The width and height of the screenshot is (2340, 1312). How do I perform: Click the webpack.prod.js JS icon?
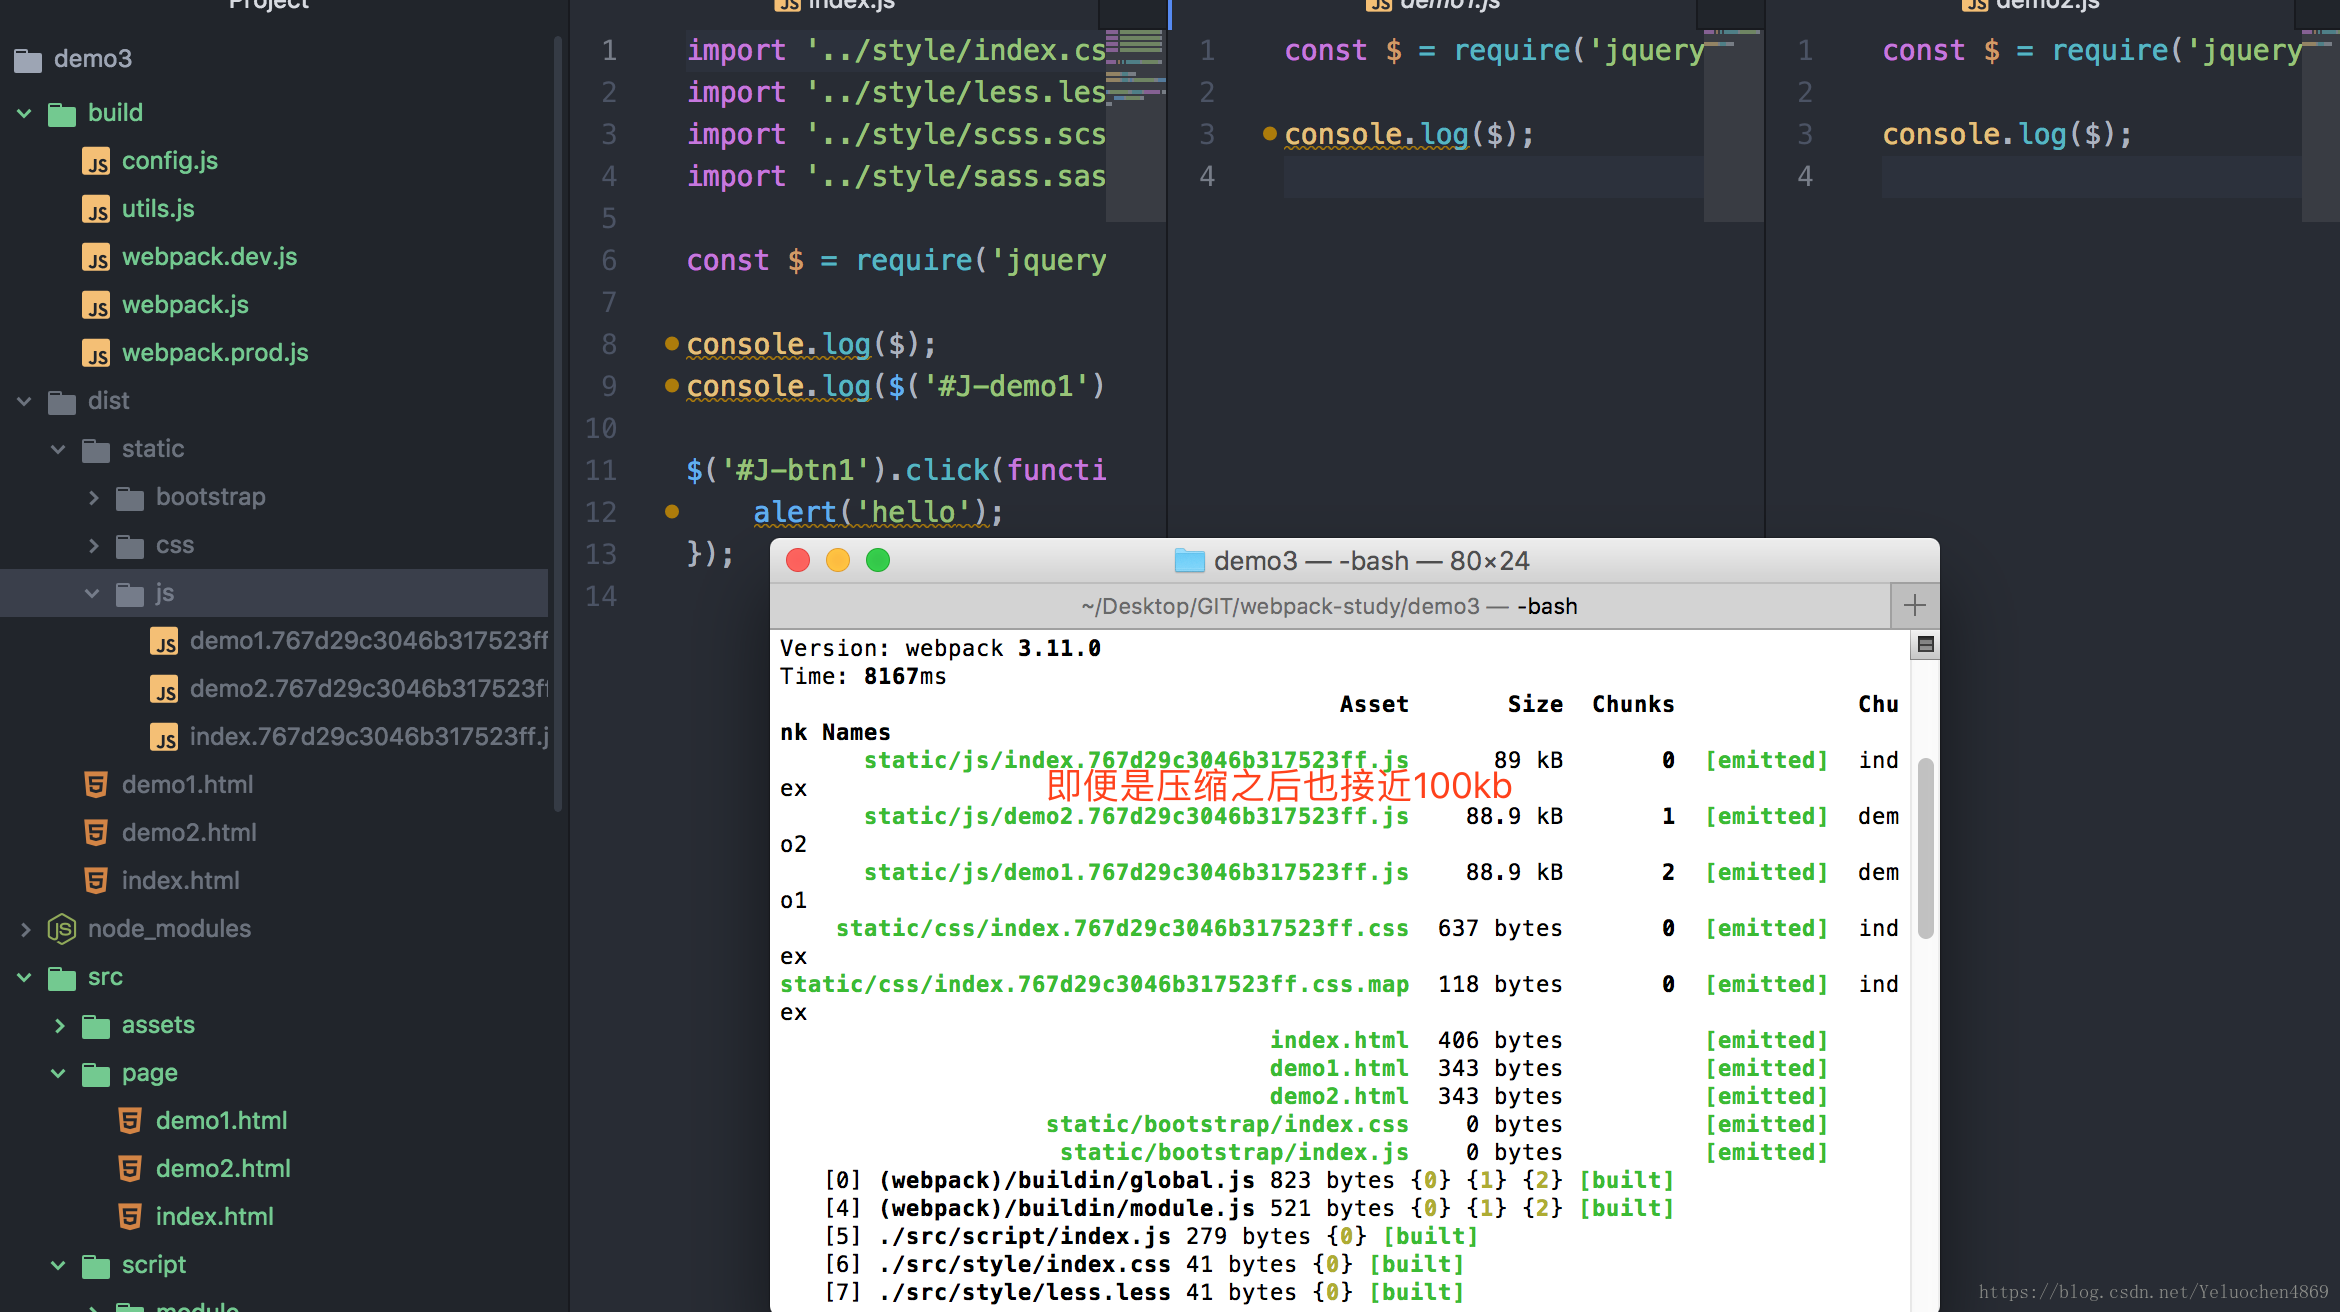(96, 354)
